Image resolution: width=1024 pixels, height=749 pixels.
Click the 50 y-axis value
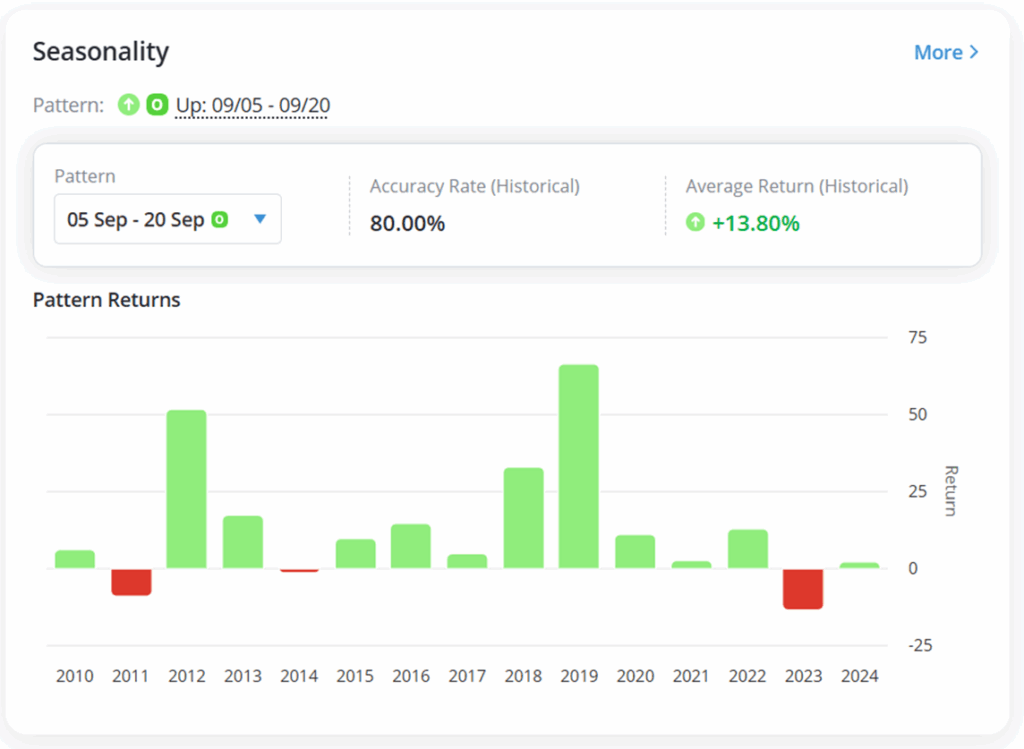point(918,415)
